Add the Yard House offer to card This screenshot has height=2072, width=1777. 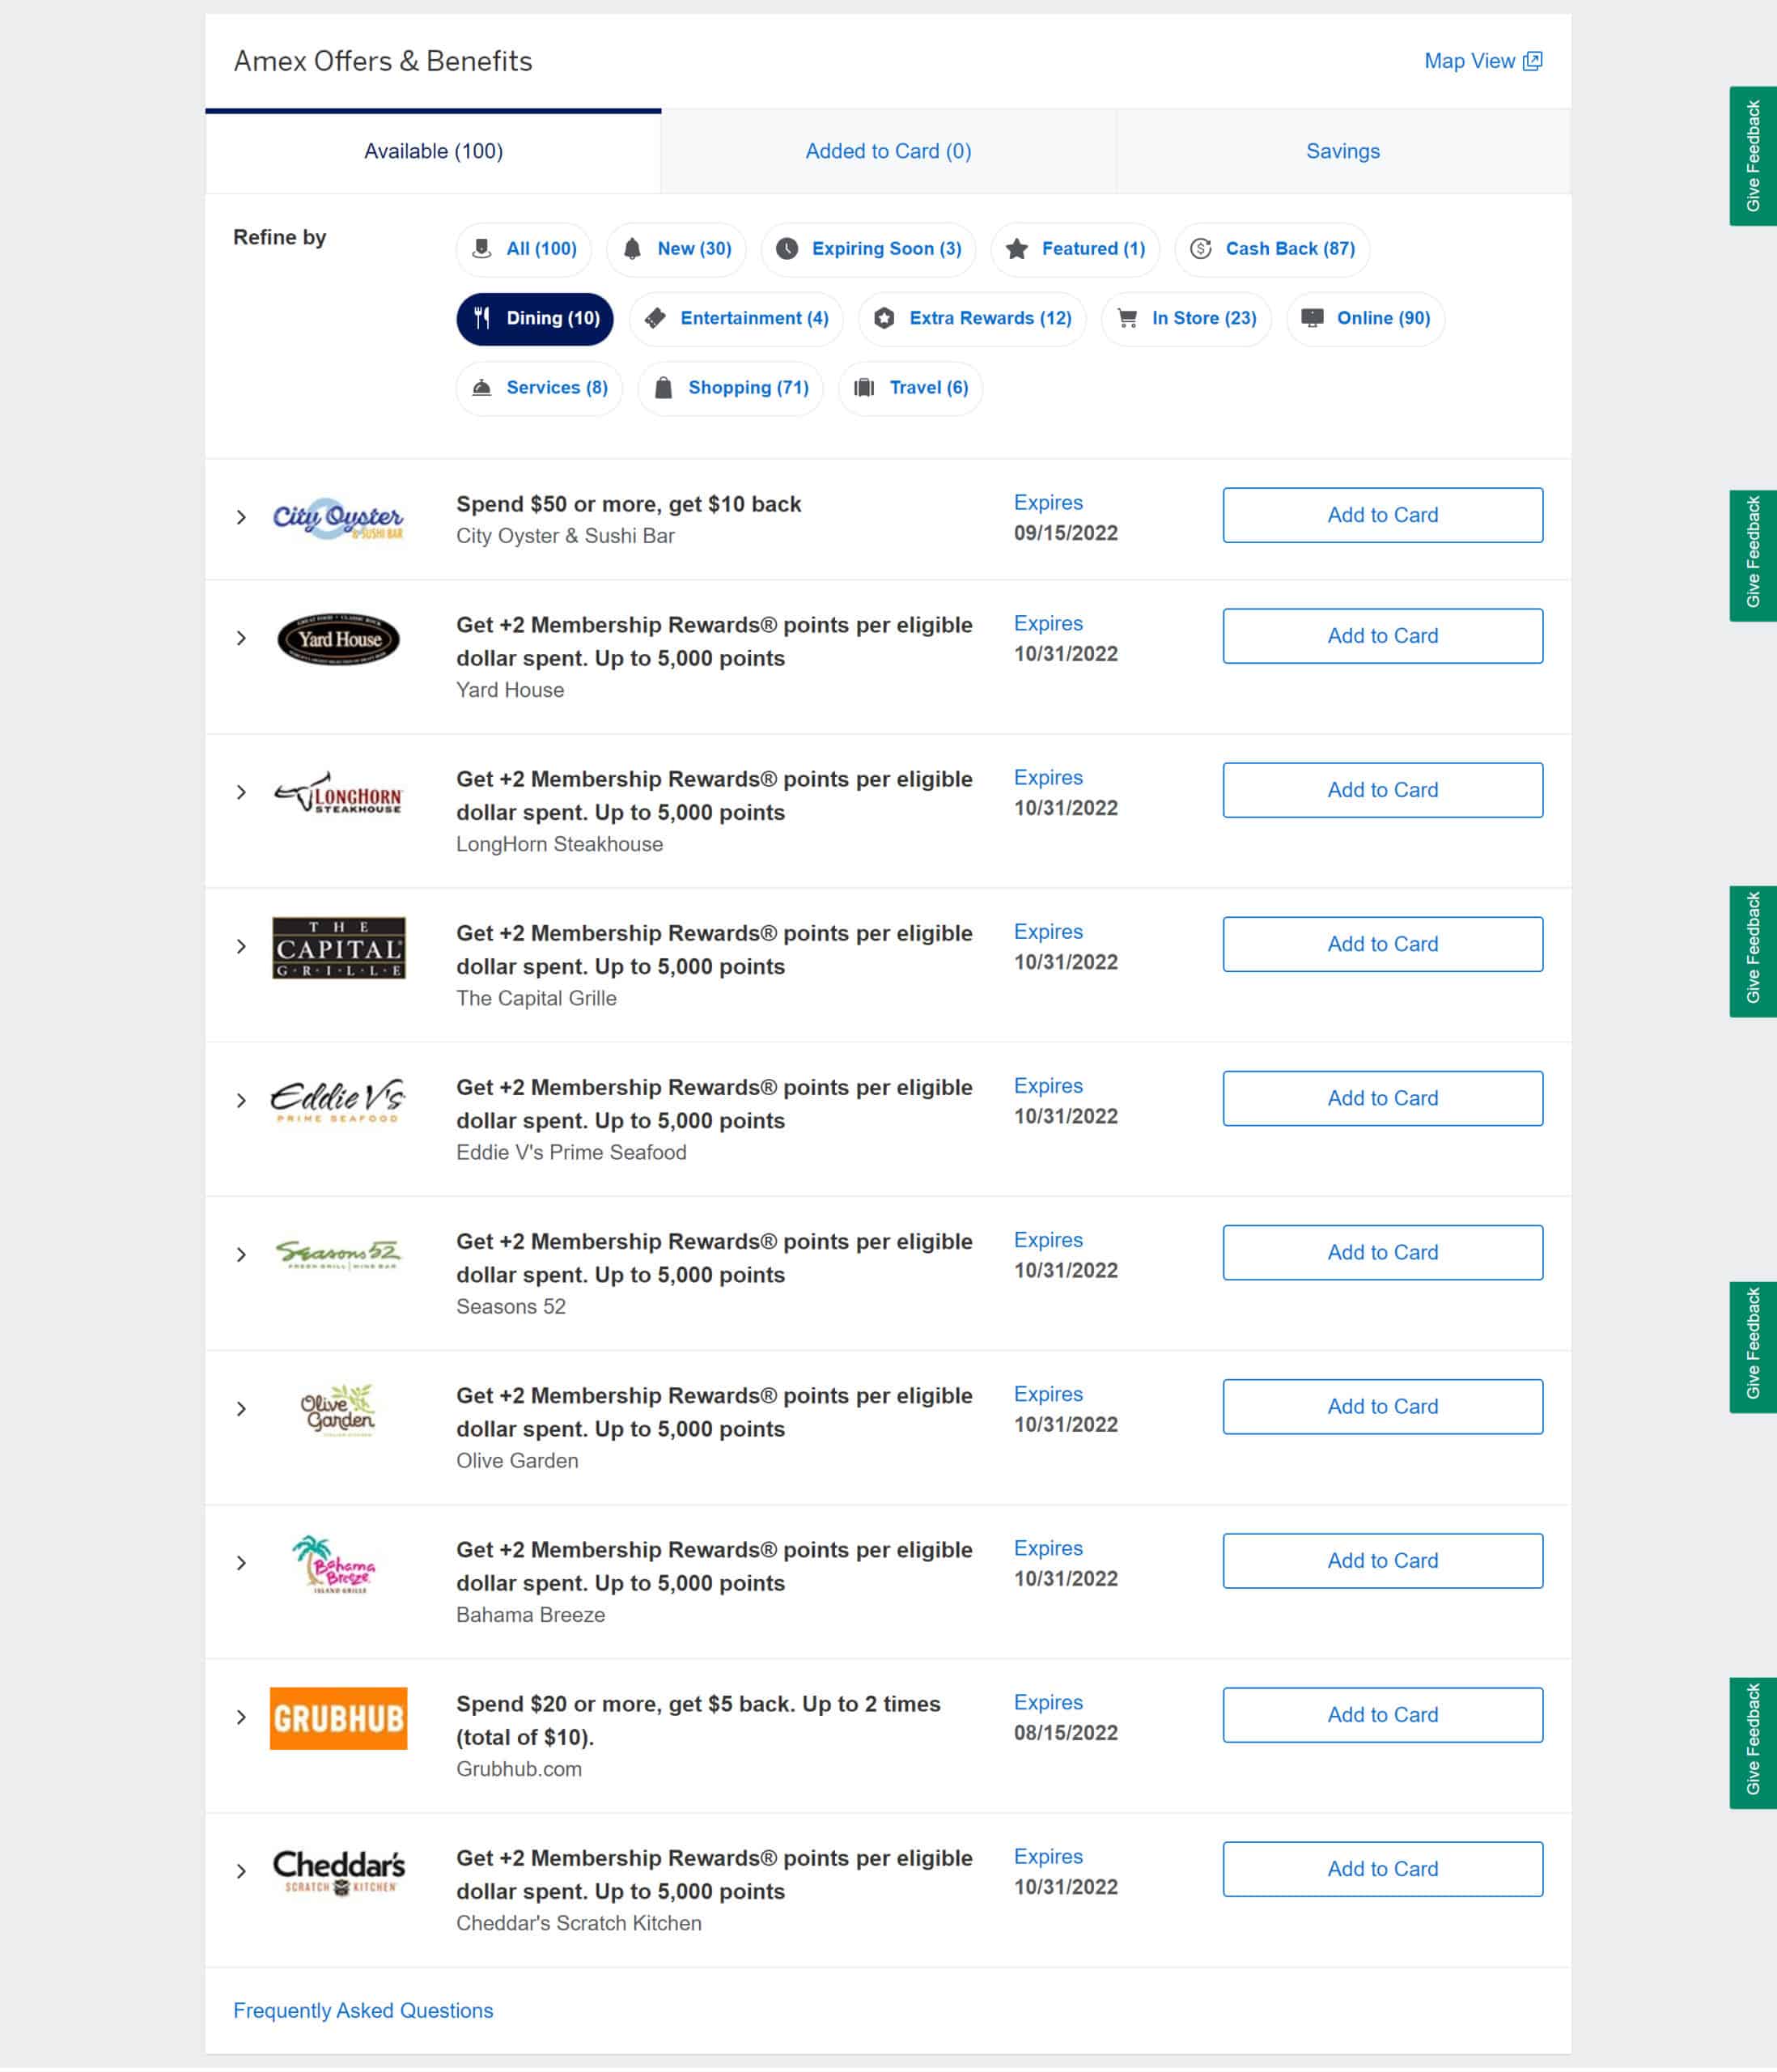(x=1382, y=636)
